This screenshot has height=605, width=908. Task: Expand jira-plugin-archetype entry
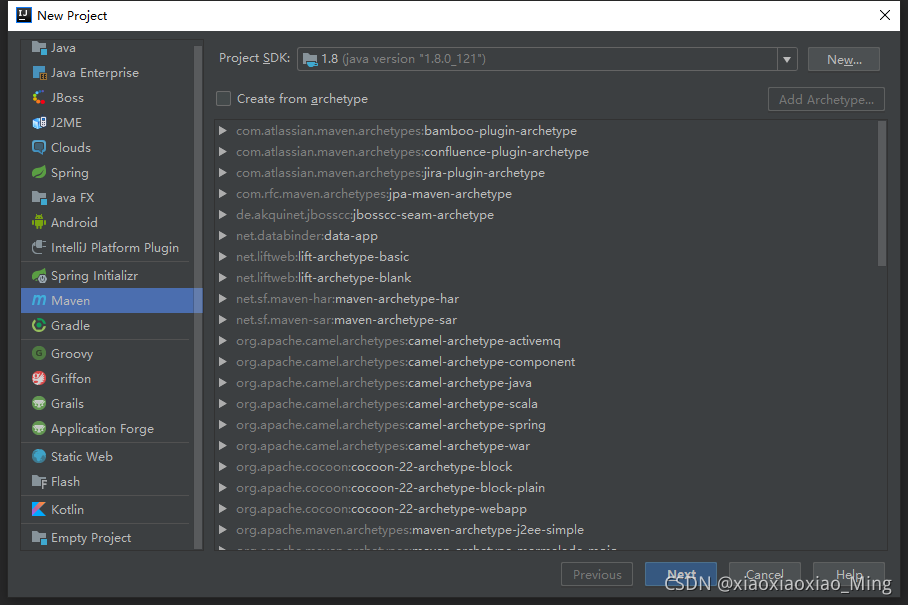pos(222,173)
